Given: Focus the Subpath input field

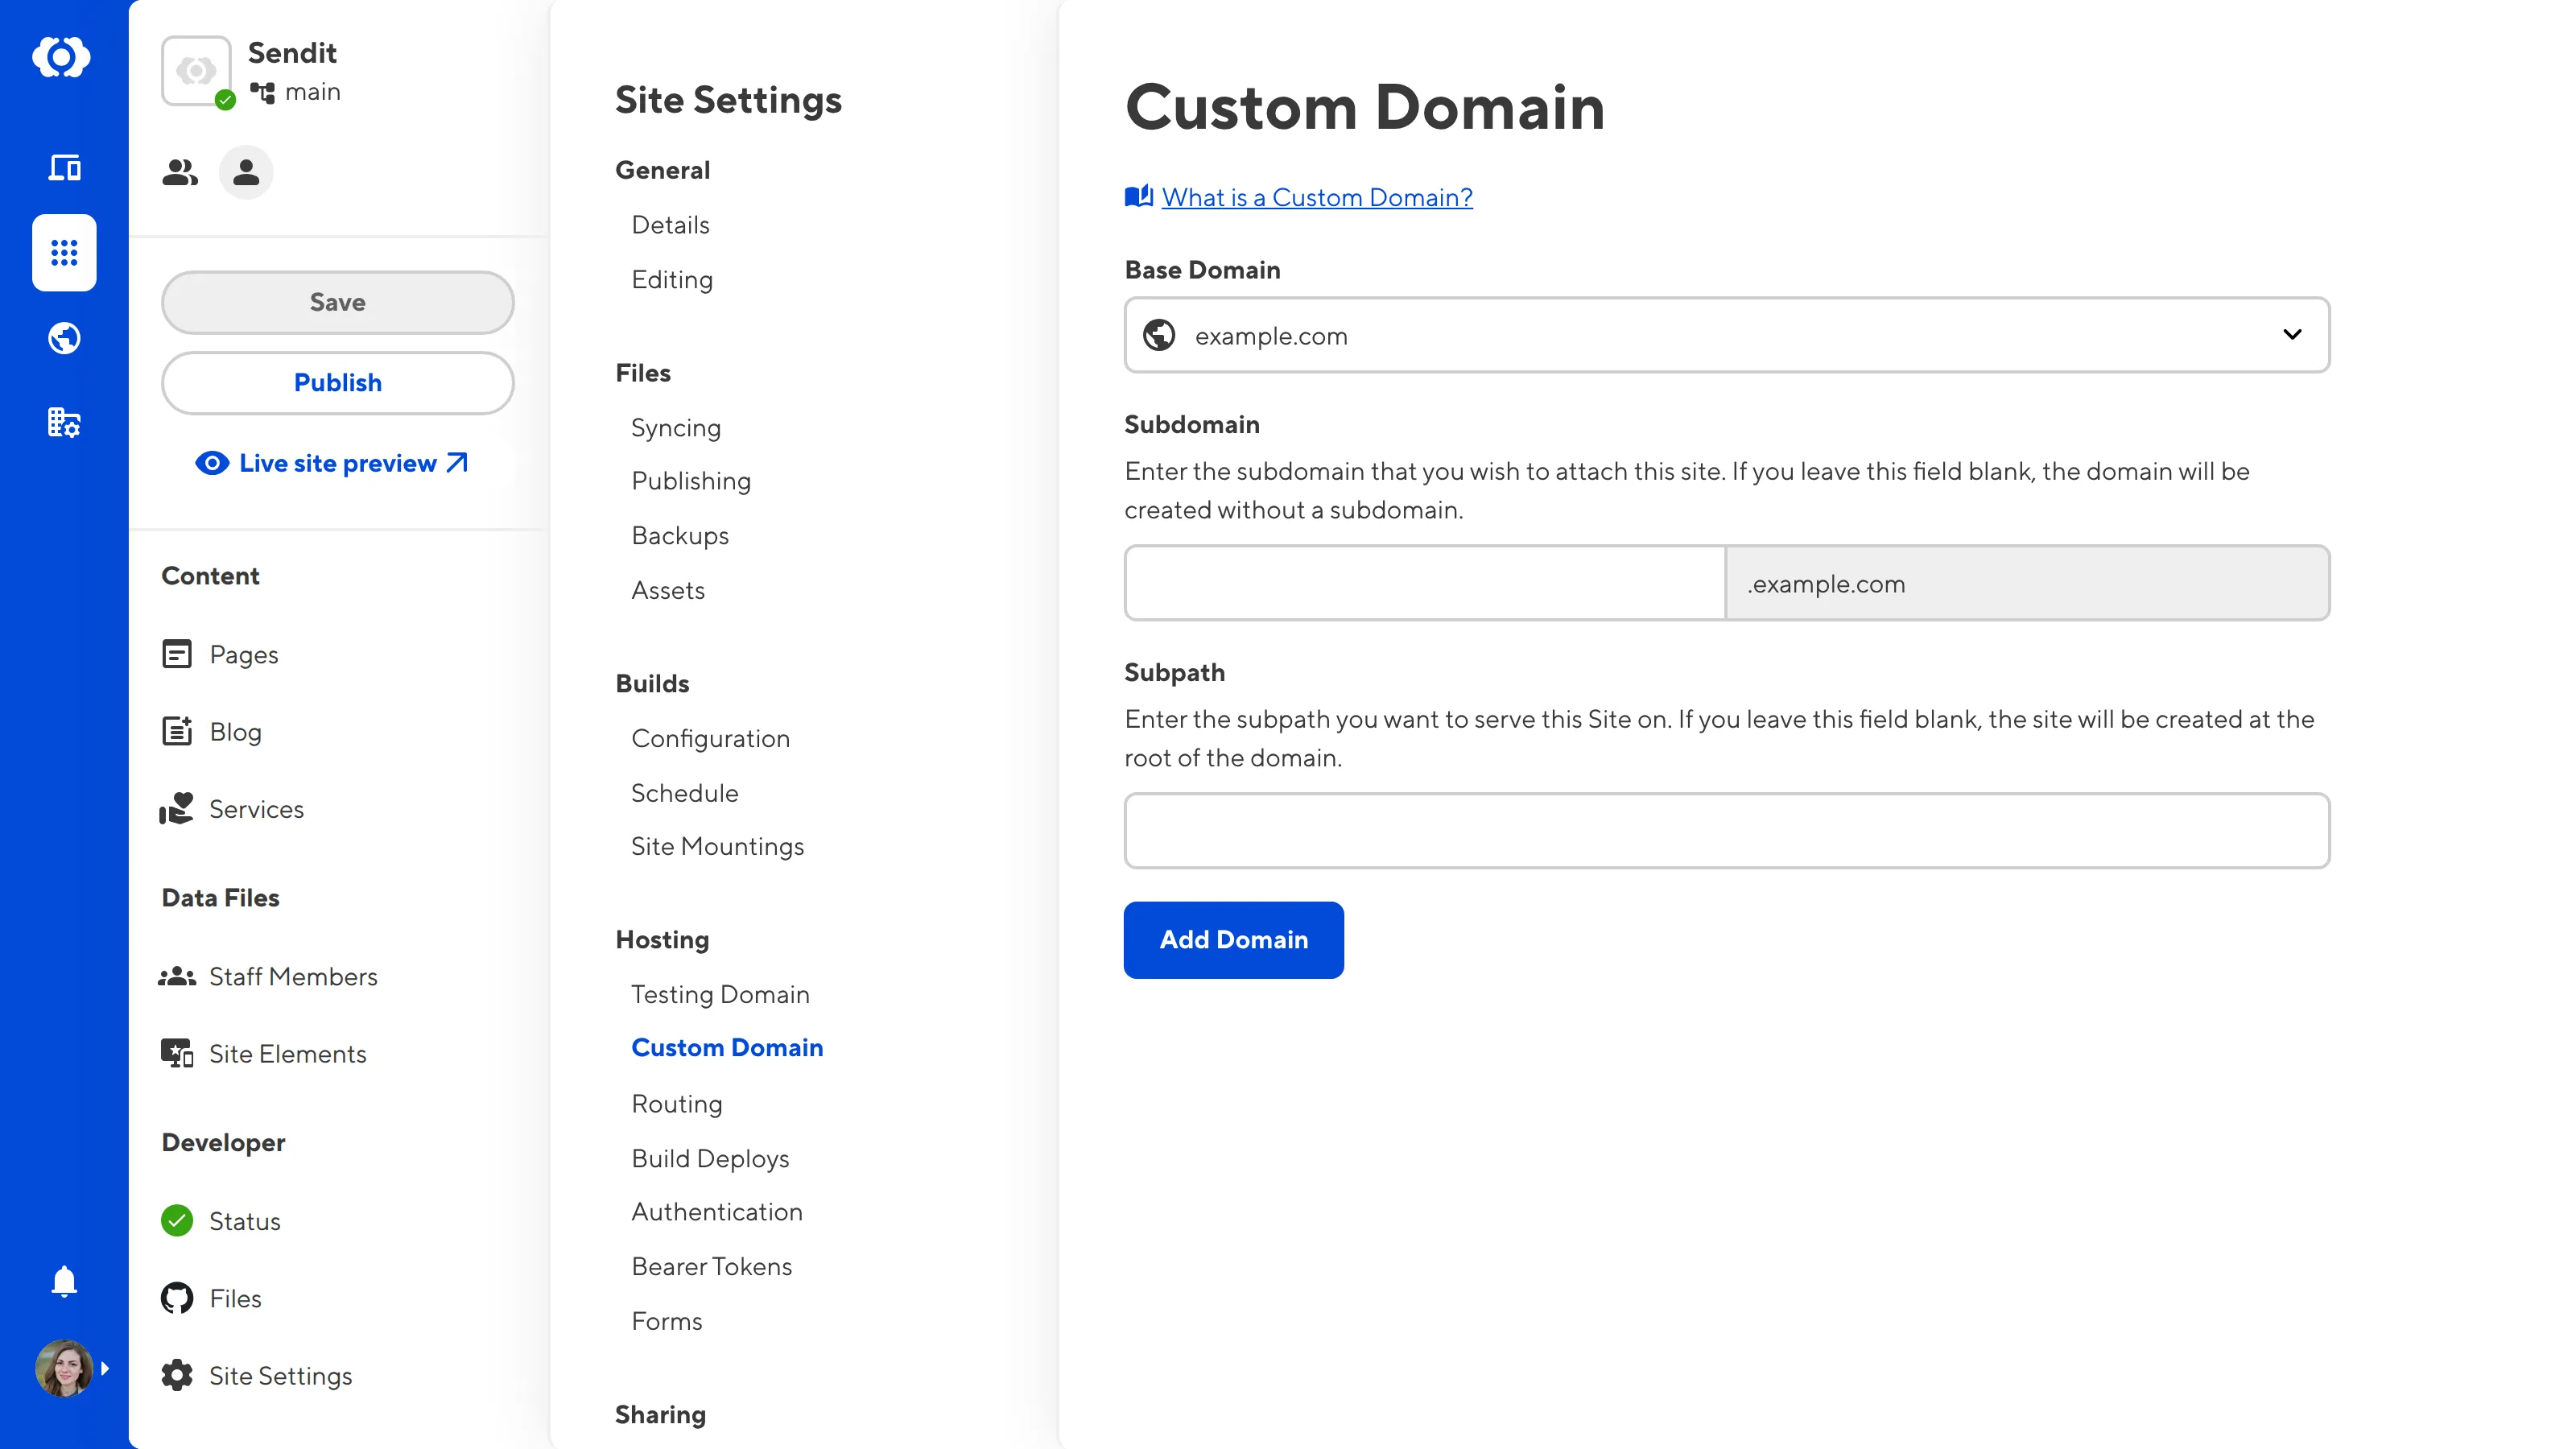Looking at the screenshot, I should tap(1727, 831).
